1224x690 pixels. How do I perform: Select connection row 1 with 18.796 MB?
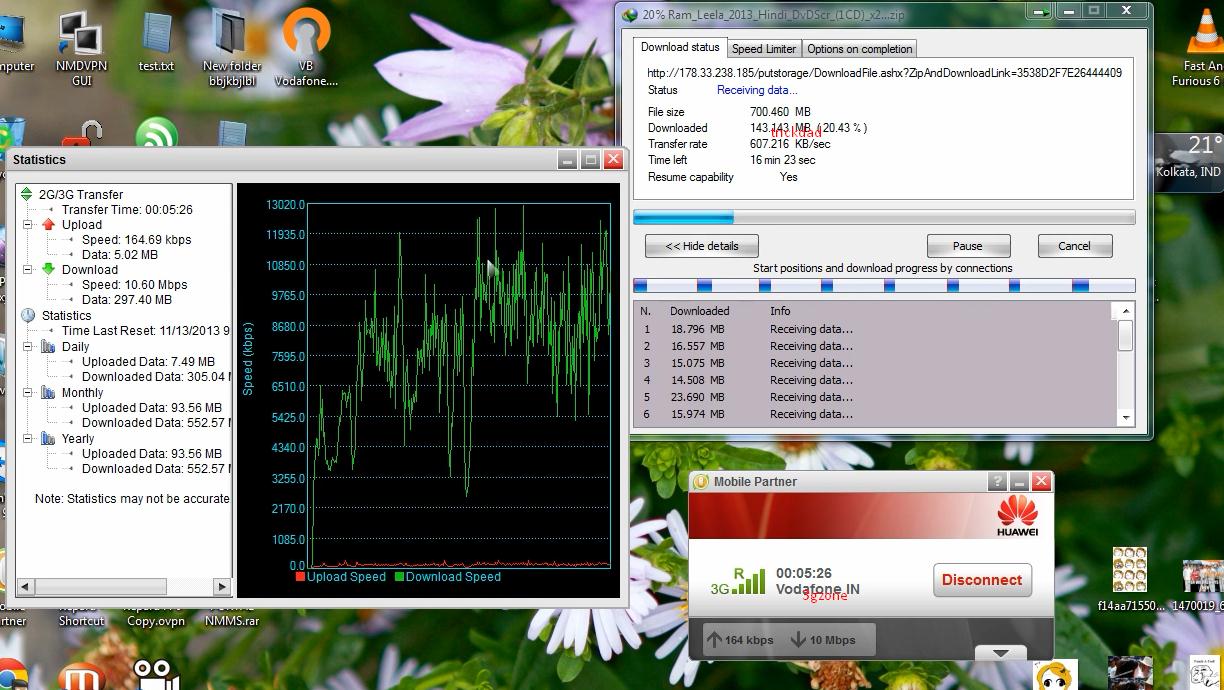click(874, 329)
